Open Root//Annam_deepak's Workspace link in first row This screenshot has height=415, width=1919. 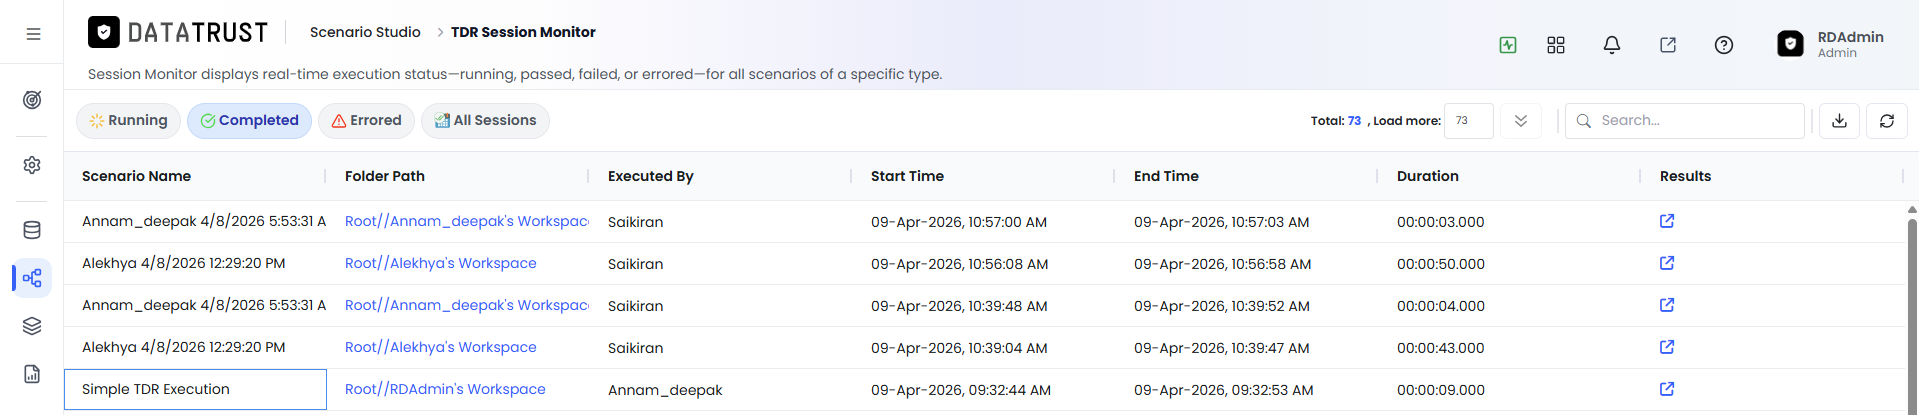467,221
